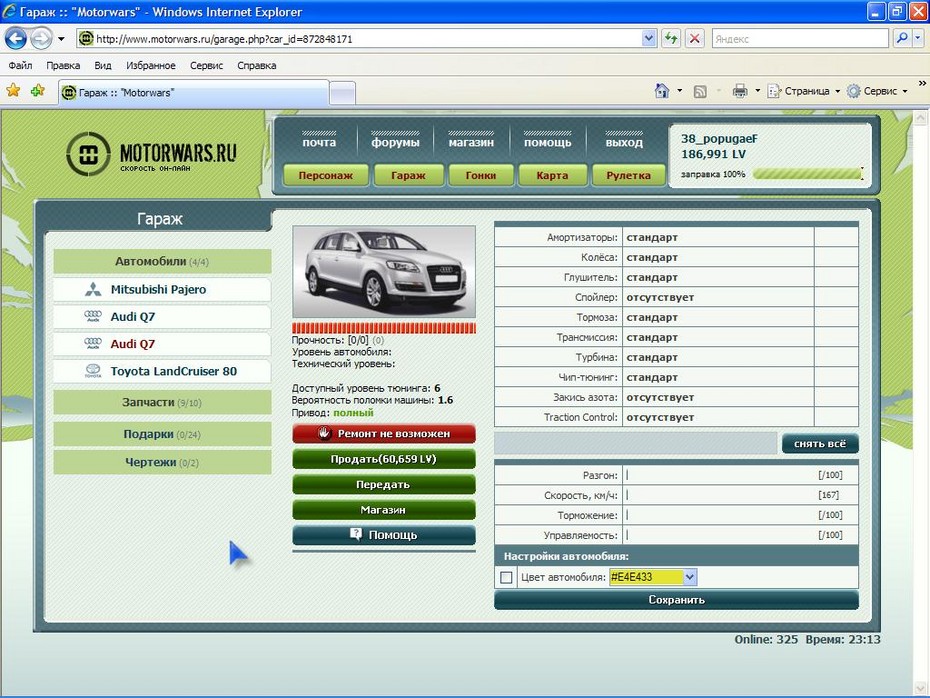
Task: Open the Home button dropdown arrow
Action: click(x=680, y=91)
